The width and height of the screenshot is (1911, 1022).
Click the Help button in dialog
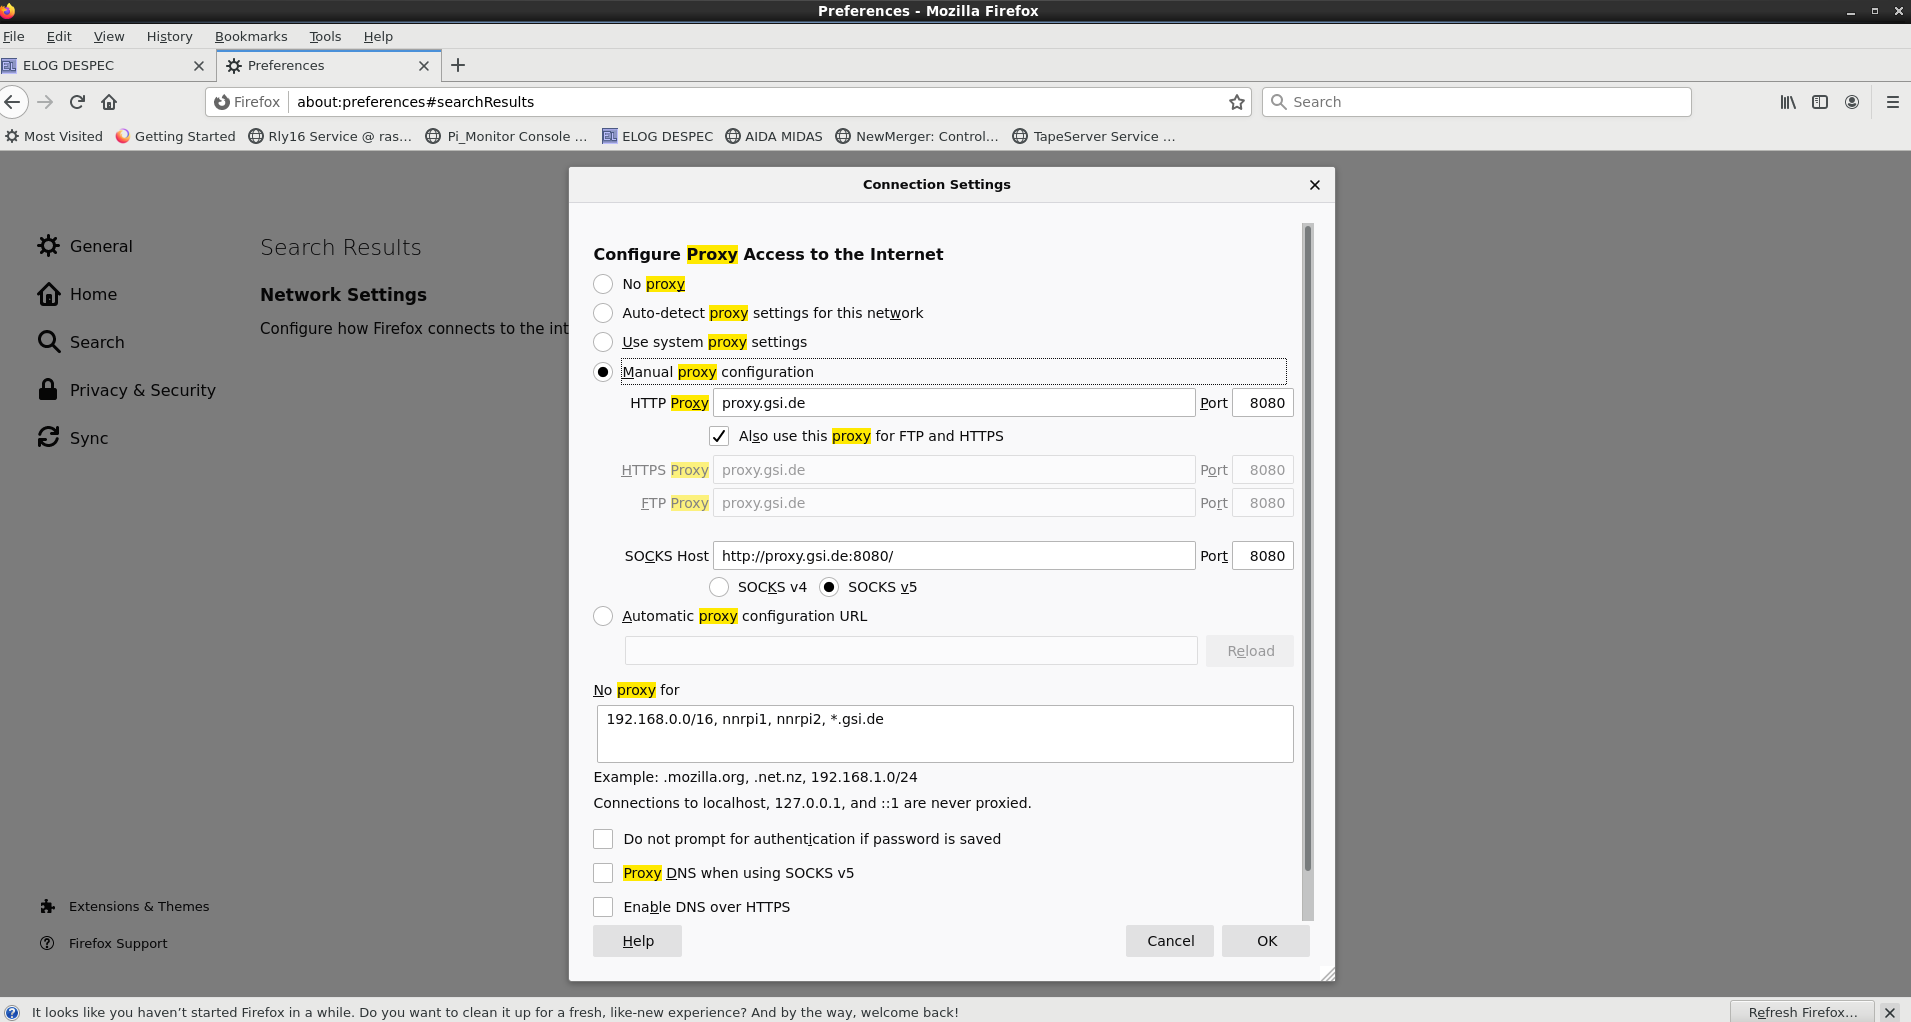[638, 941]
